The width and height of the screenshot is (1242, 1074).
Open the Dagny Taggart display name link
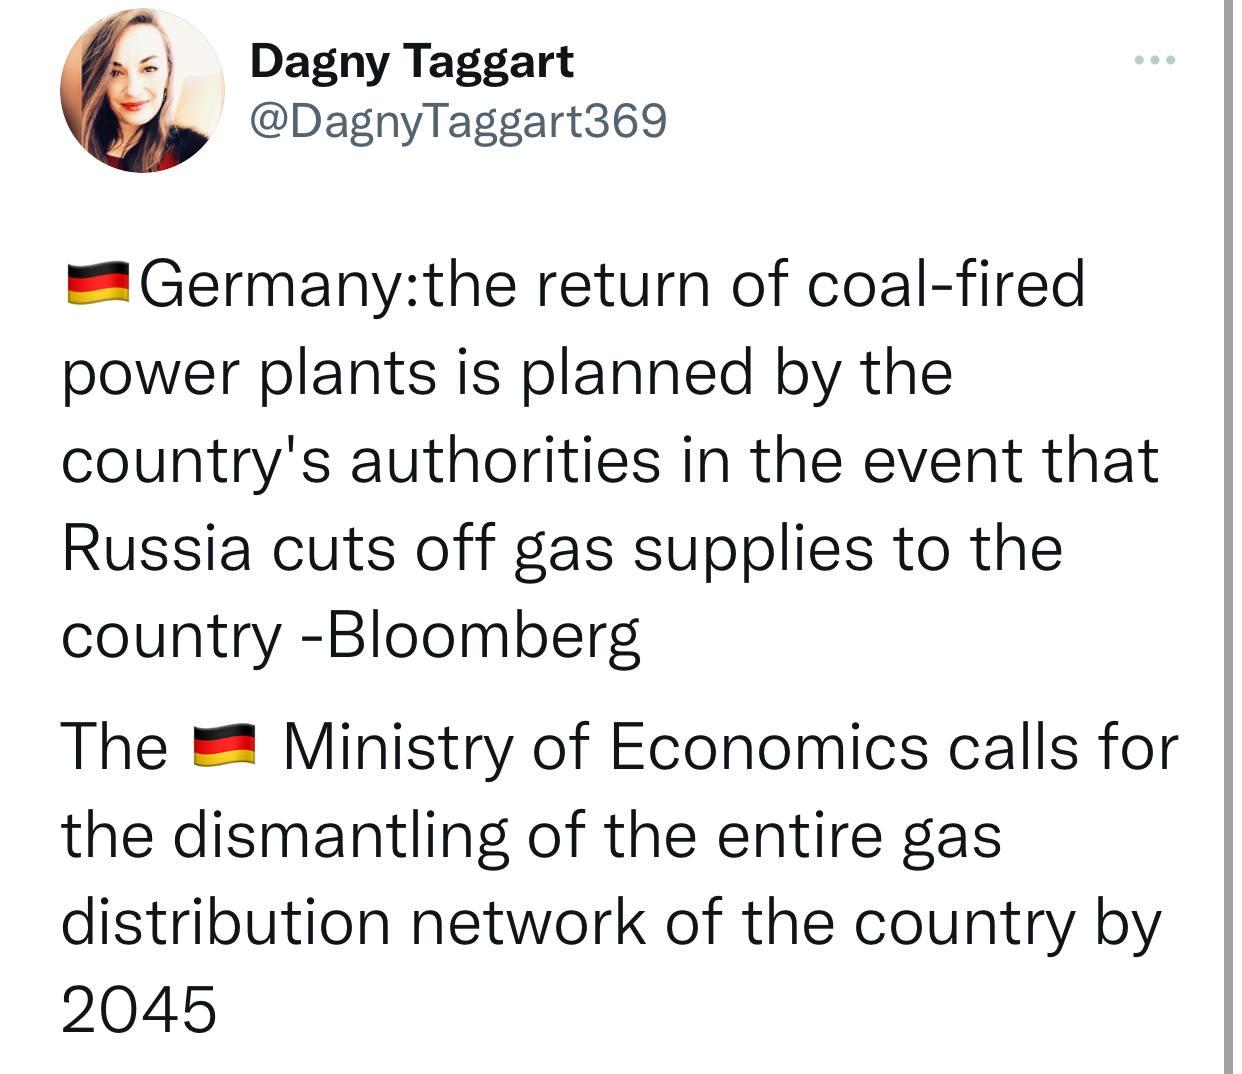[412, 62]
